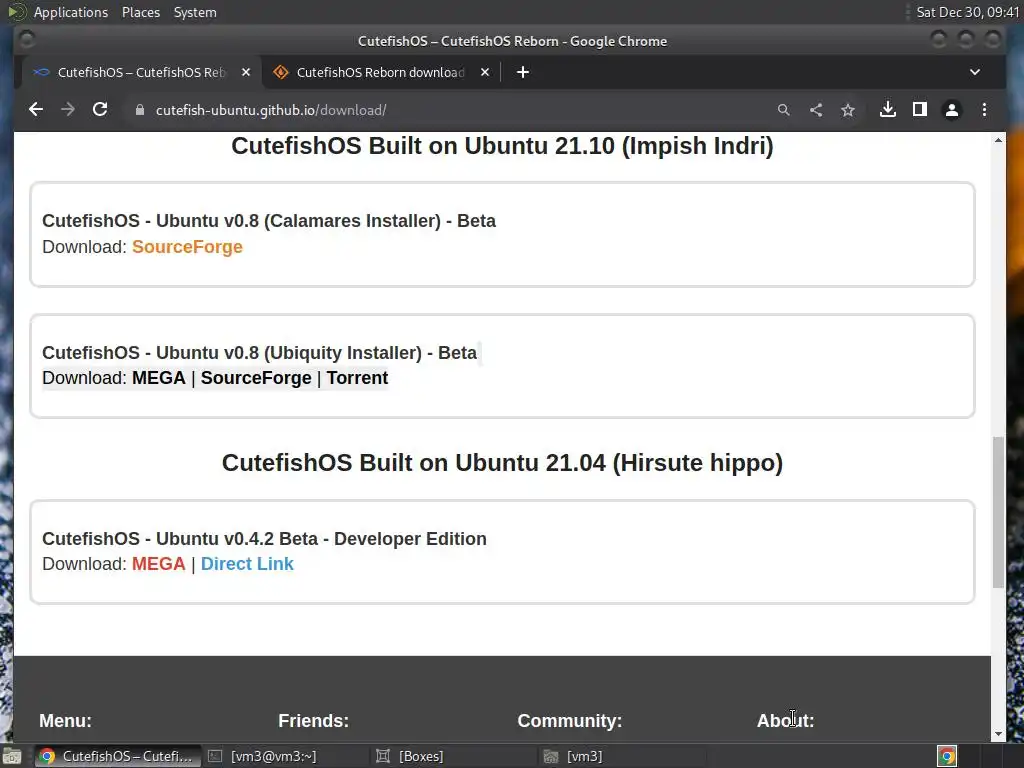Viewport: 1024px width, 768px height.
Task: View site information lock icon
Action: 139,110
